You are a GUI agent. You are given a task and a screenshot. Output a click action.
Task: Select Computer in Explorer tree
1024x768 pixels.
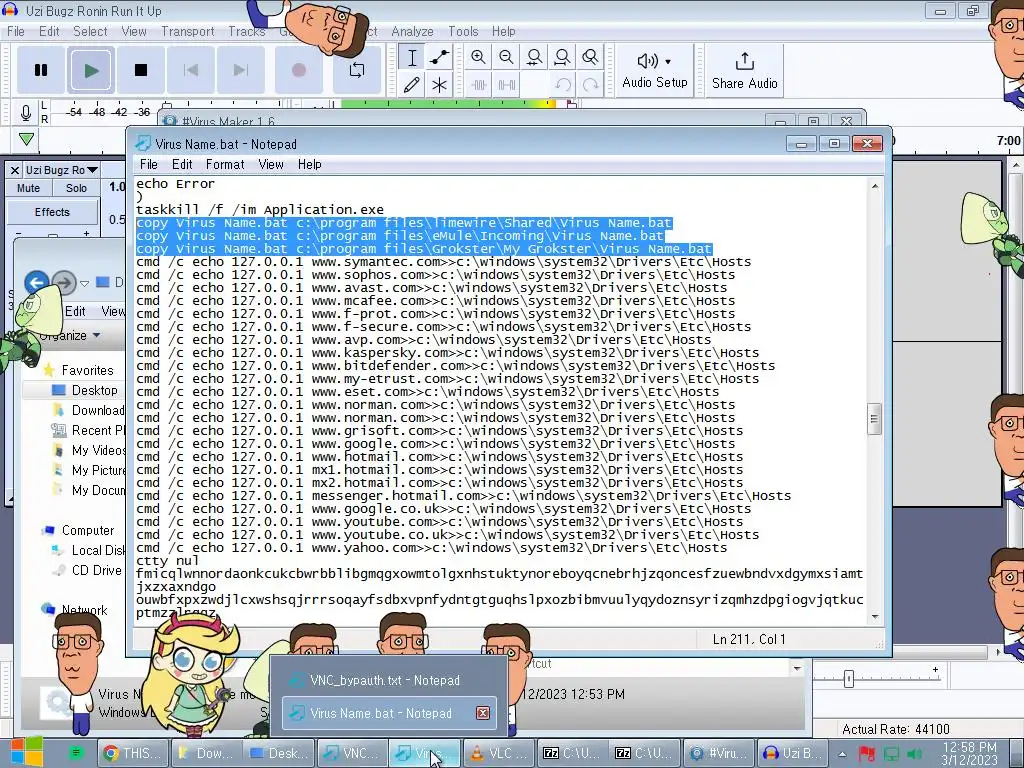(x=78, y=530)
